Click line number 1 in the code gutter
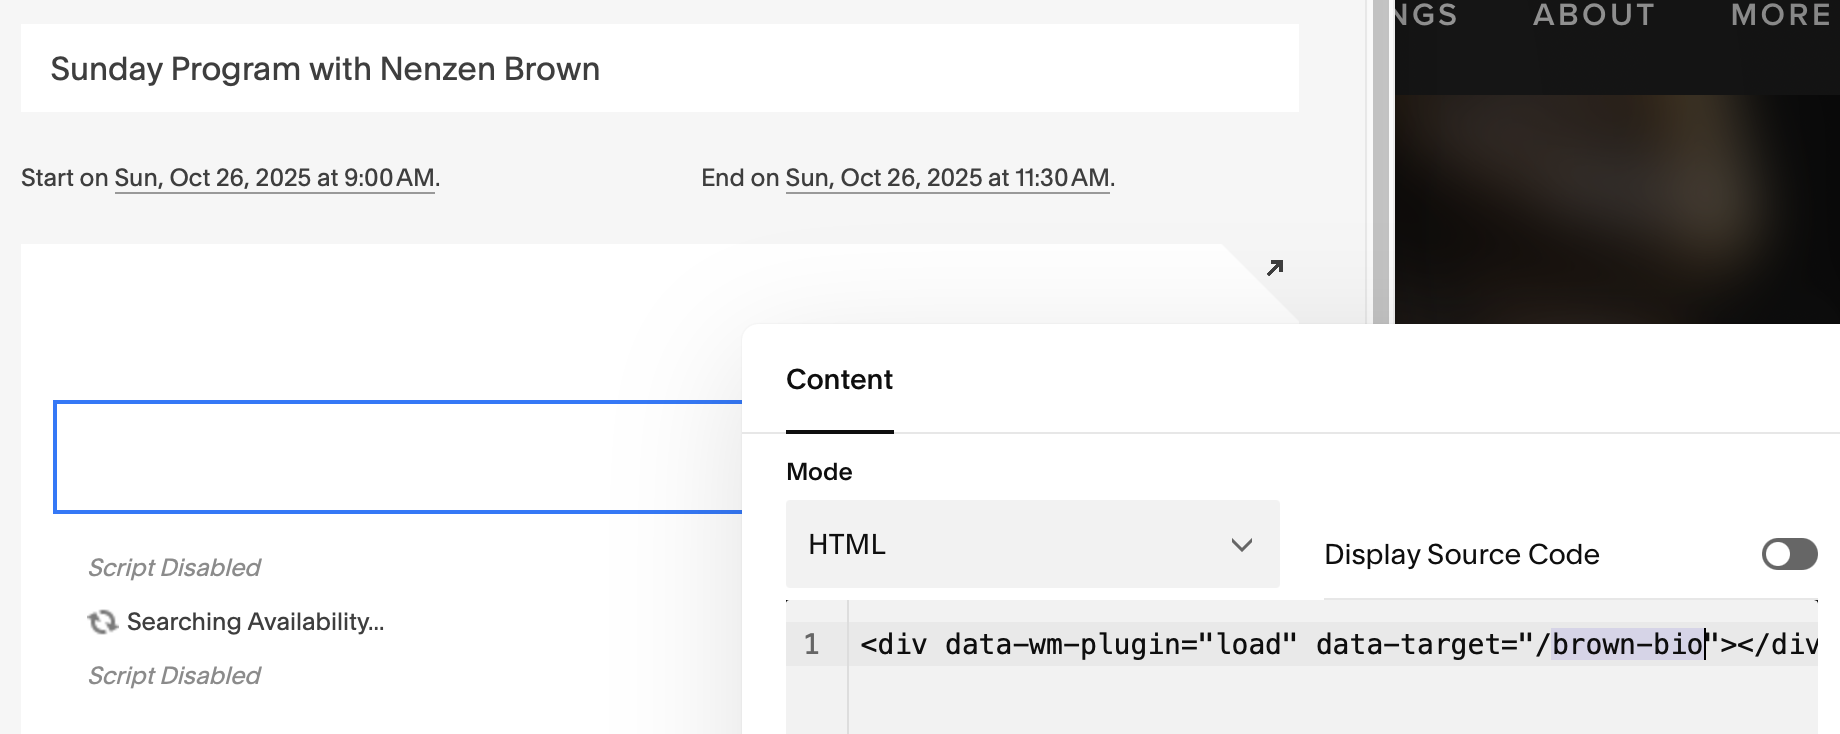The image size is (1840, 734). point(812,644)
